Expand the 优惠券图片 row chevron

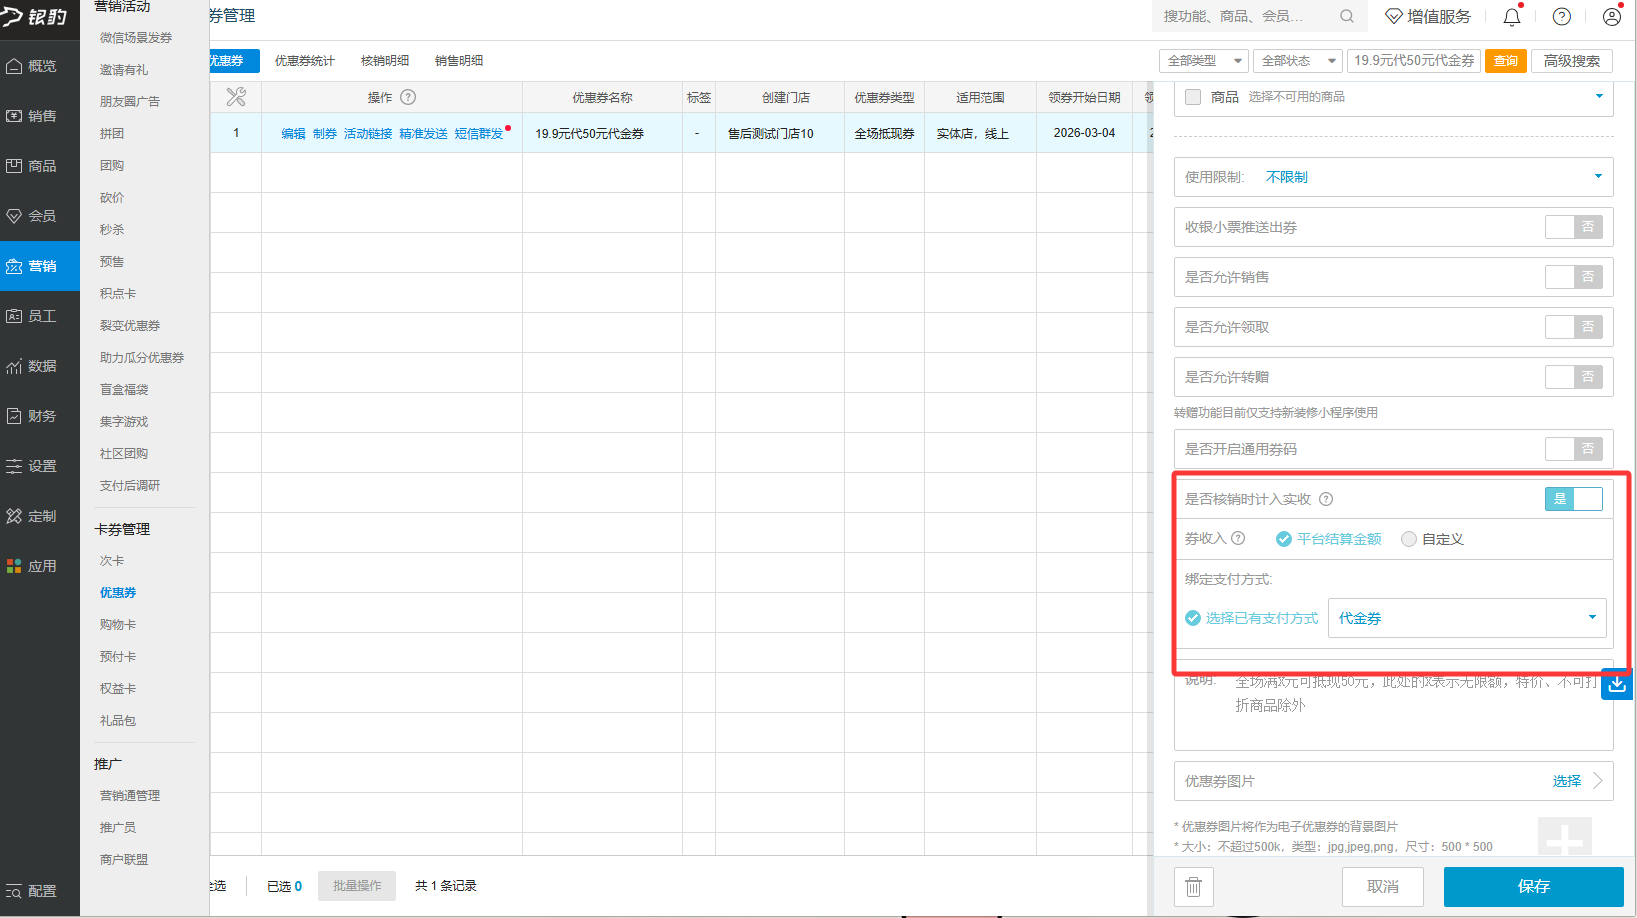click(1598, 781)
